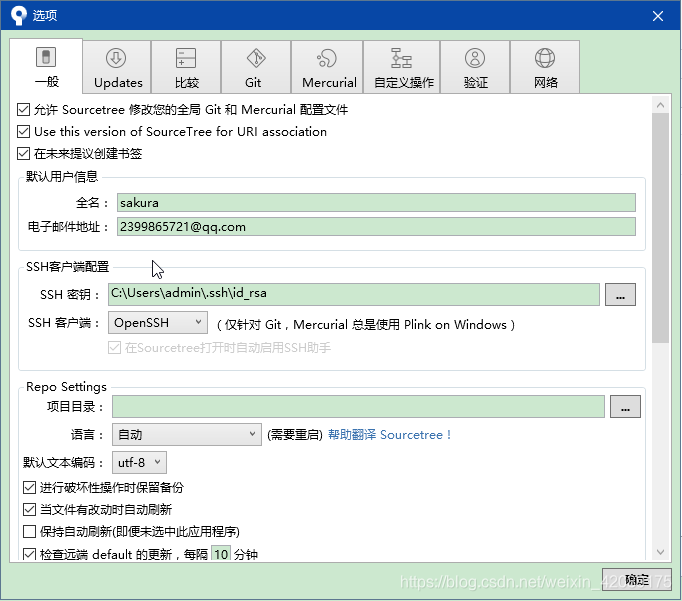
Task: Browse for SSH key file
Action: pos(620,294)
